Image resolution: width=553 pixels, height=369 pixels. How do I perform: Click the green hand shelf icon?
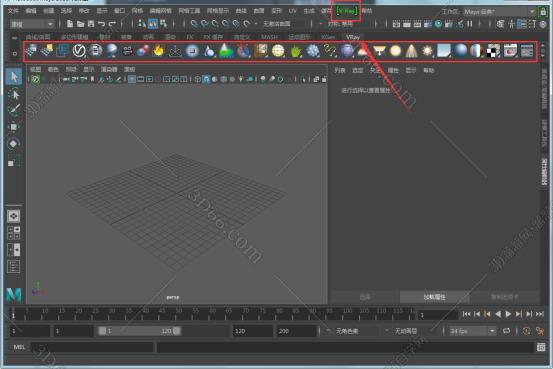[x=296, y=51]
